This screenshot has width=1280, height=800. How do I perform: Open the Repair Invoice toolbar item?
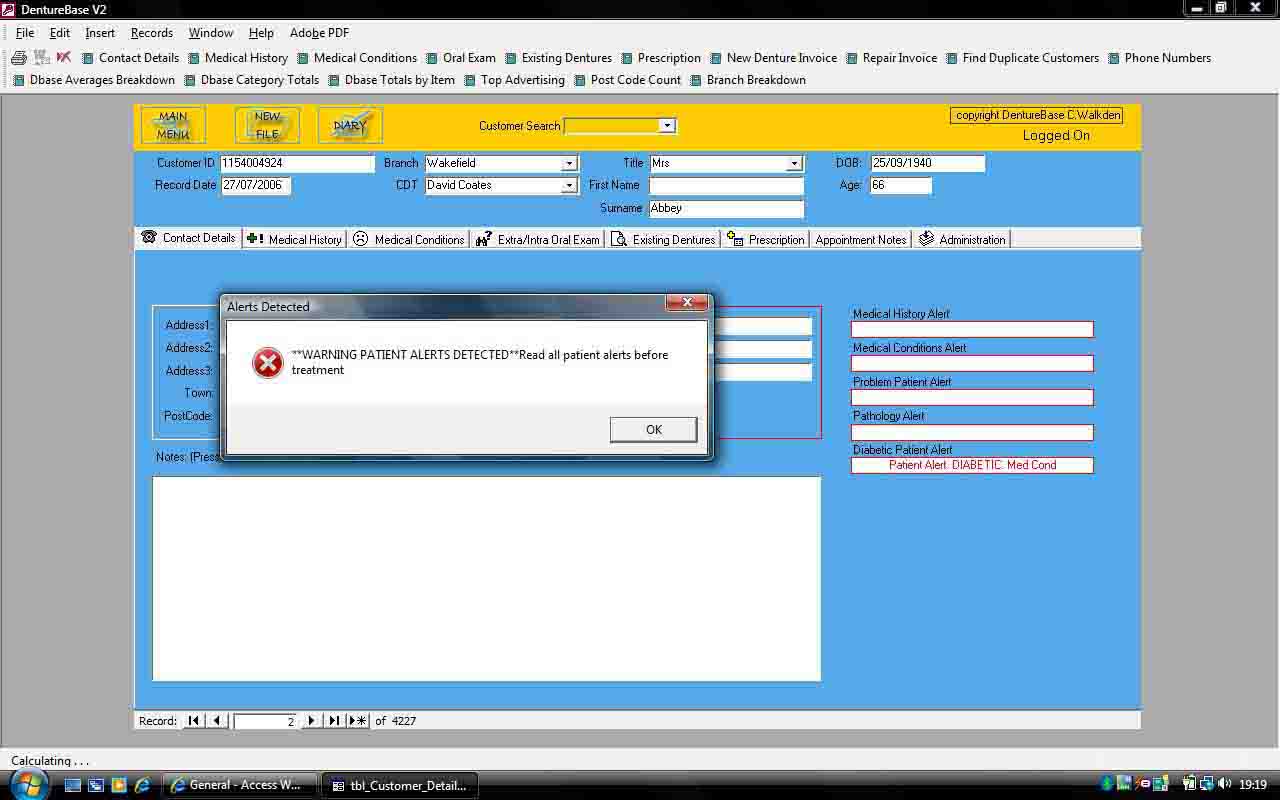(892, 58)
